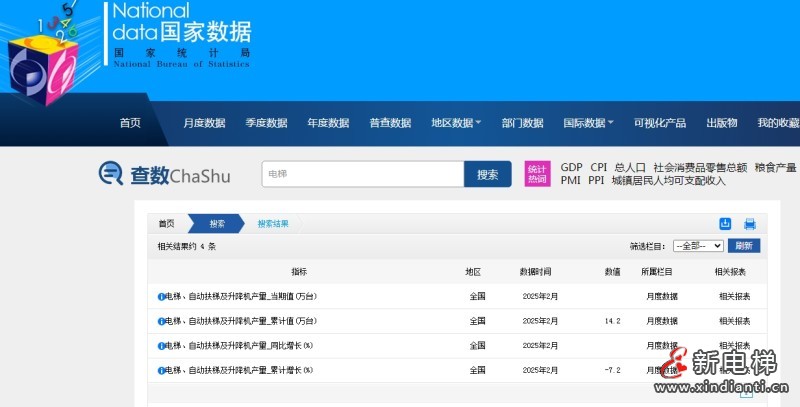Open the 年度数据 menu
Viewport: 800px width, 407px height.
tap(328, 123)
